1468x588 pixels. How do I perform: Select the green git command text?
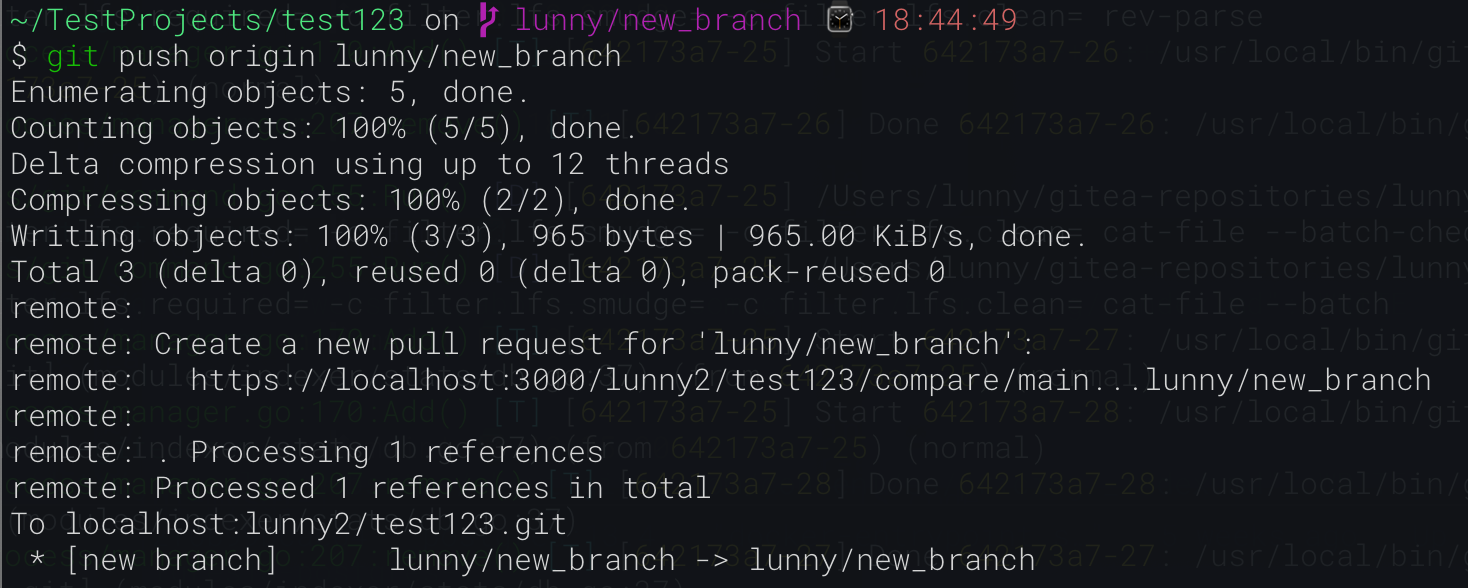pyautogui.click(x=71, y=55)
